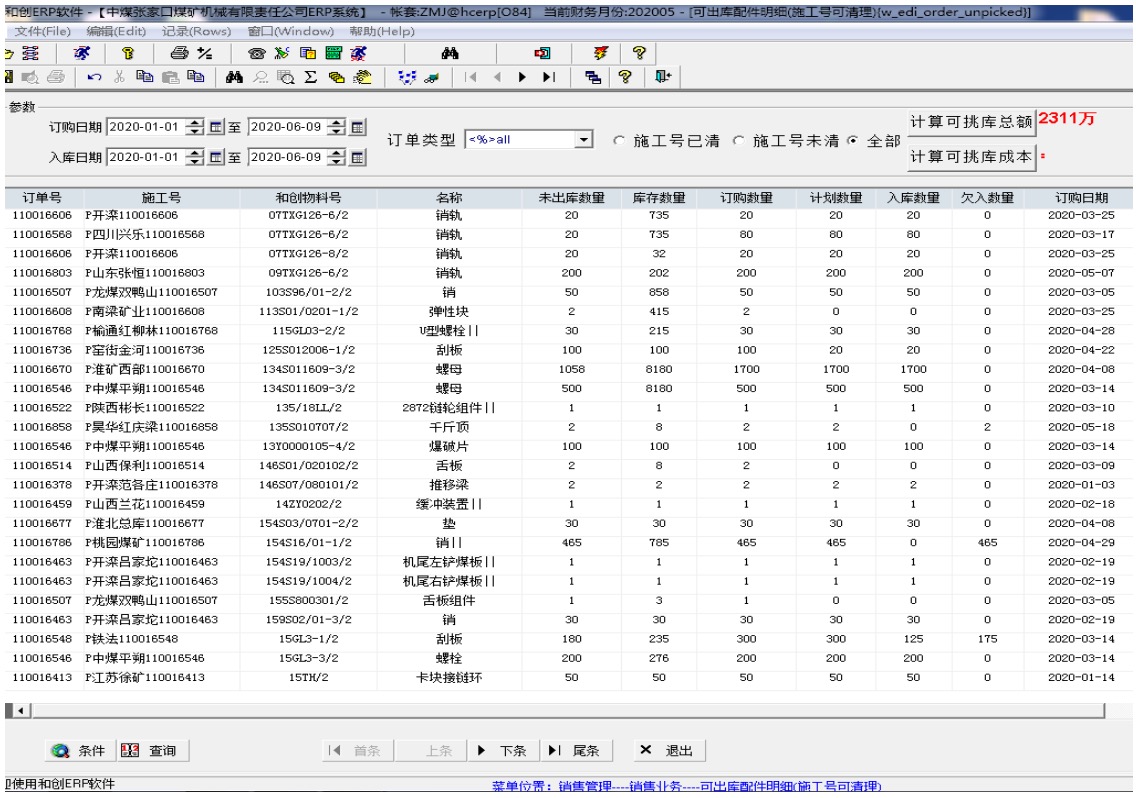Click the 计算可挑库总额 button
The width and height of the screenshot is (1136, 798).
click(971, 122)
